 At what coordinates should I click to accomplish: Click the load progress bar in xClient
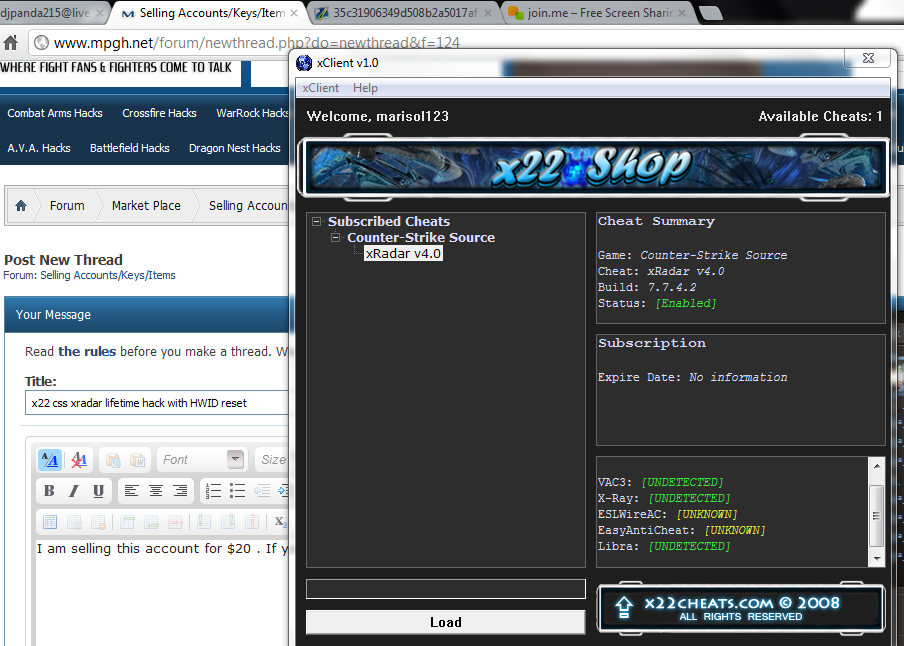(x=446, y=589)
